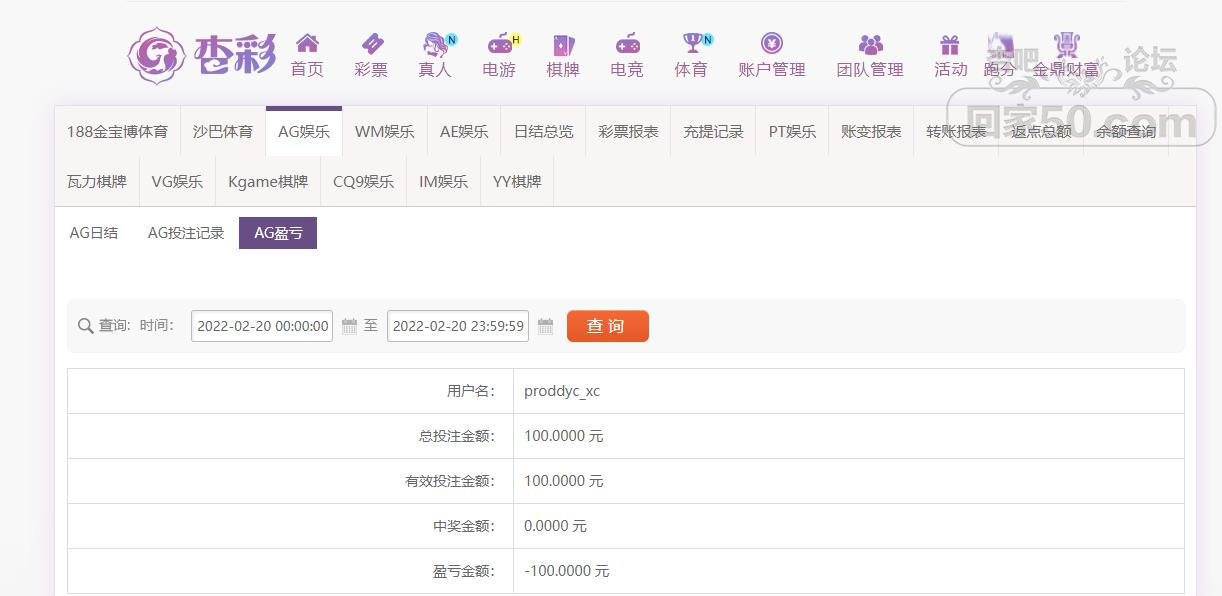Switch to the 沙巴体育 tab
This screenshot has height=596, width=1222.
click(223, 131)
